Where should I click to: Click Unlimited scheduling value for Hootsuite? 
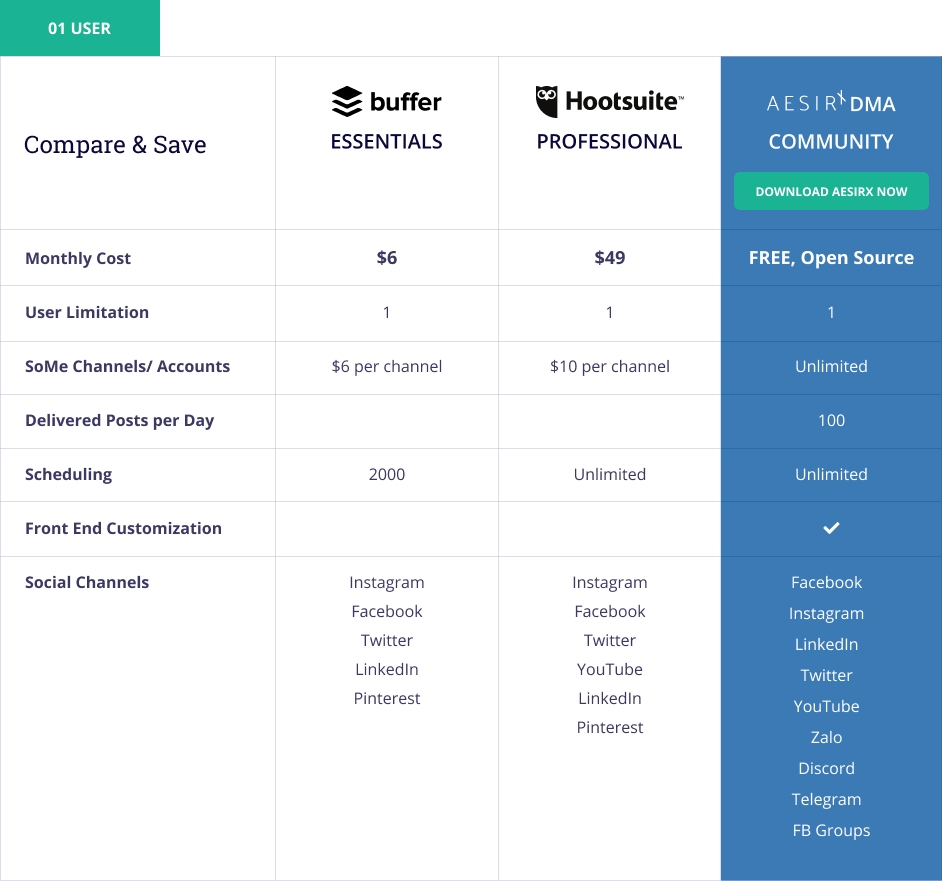pyautogui.click(x=609, y=474)
